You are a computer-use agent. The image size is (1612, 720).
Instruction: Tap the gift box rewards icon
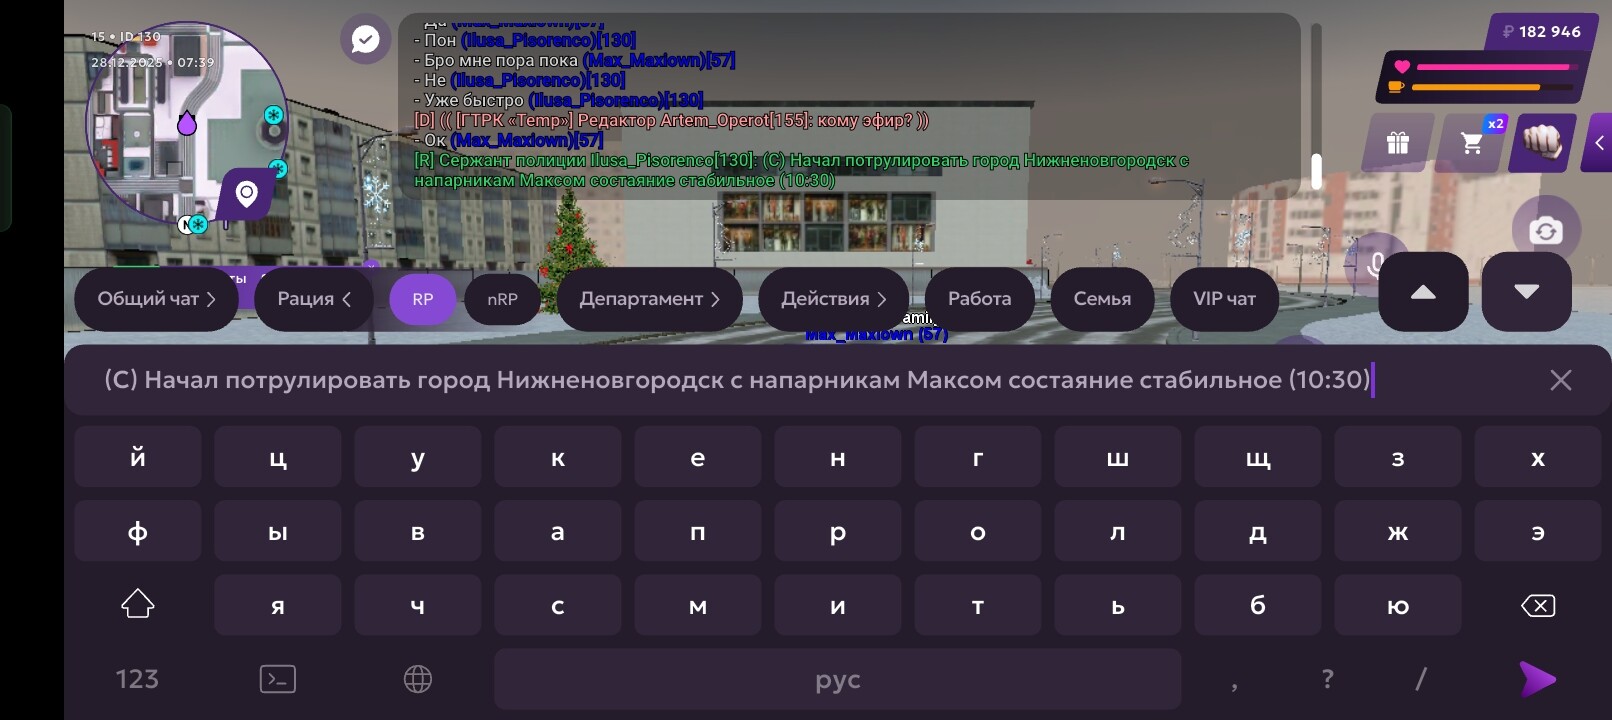[1397, 143]
